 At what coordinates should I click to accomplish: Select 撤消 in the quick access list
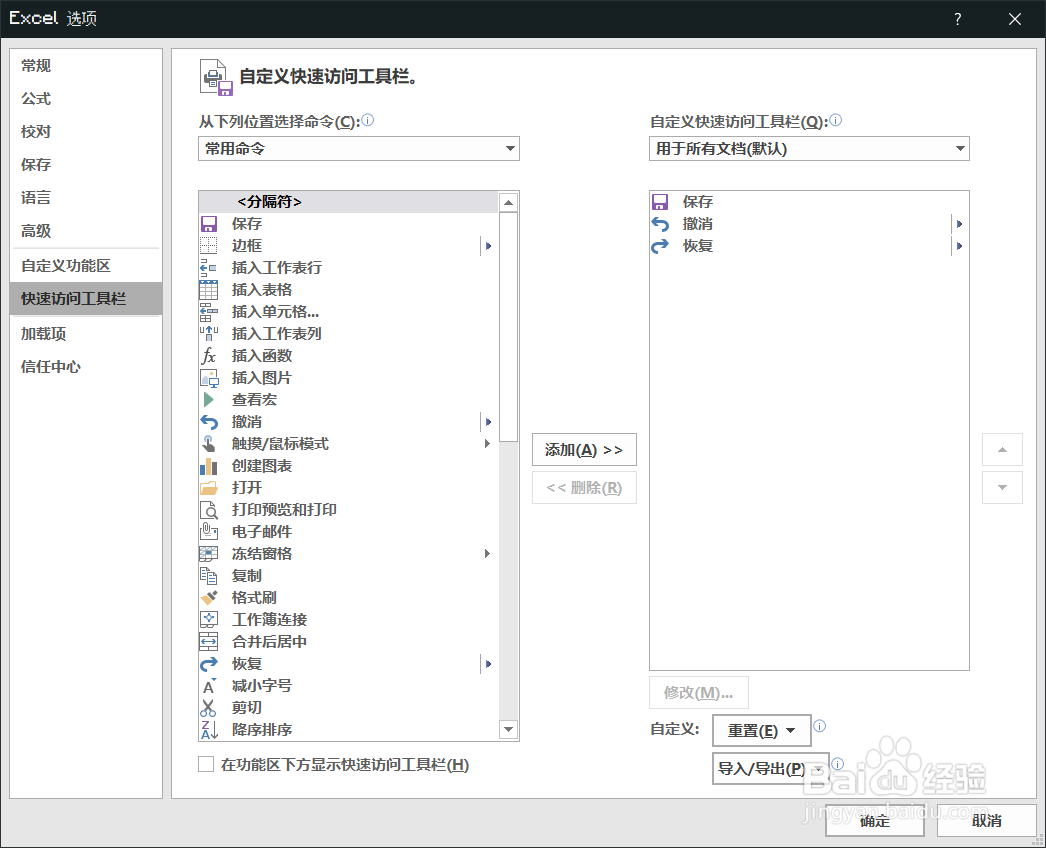(x=697, y=223)
